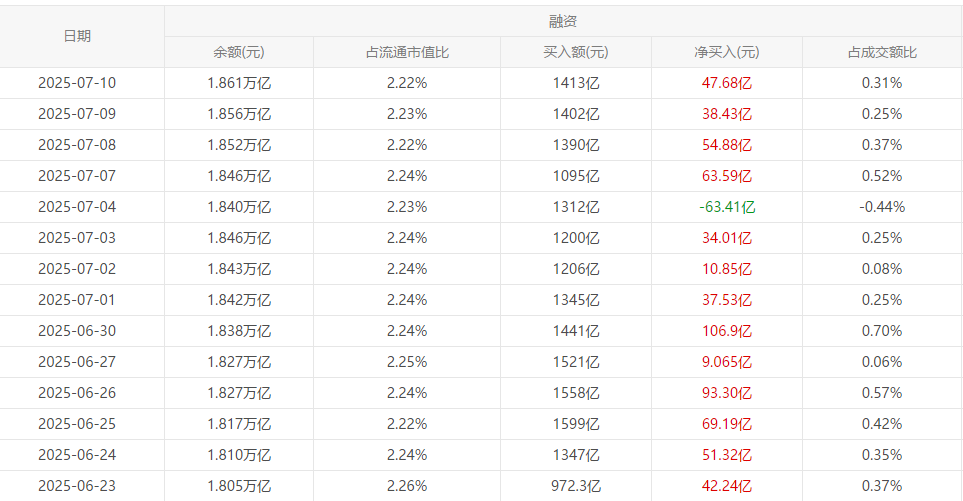Click the 日期 column header
The image size is (963, 501).
click(x=77, y=36)
